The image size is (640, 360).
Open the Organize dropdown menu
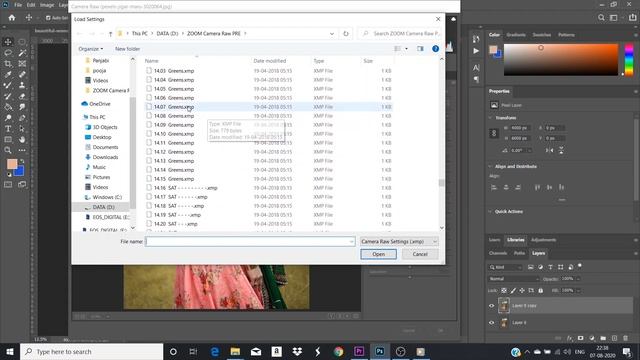point(91,49)
